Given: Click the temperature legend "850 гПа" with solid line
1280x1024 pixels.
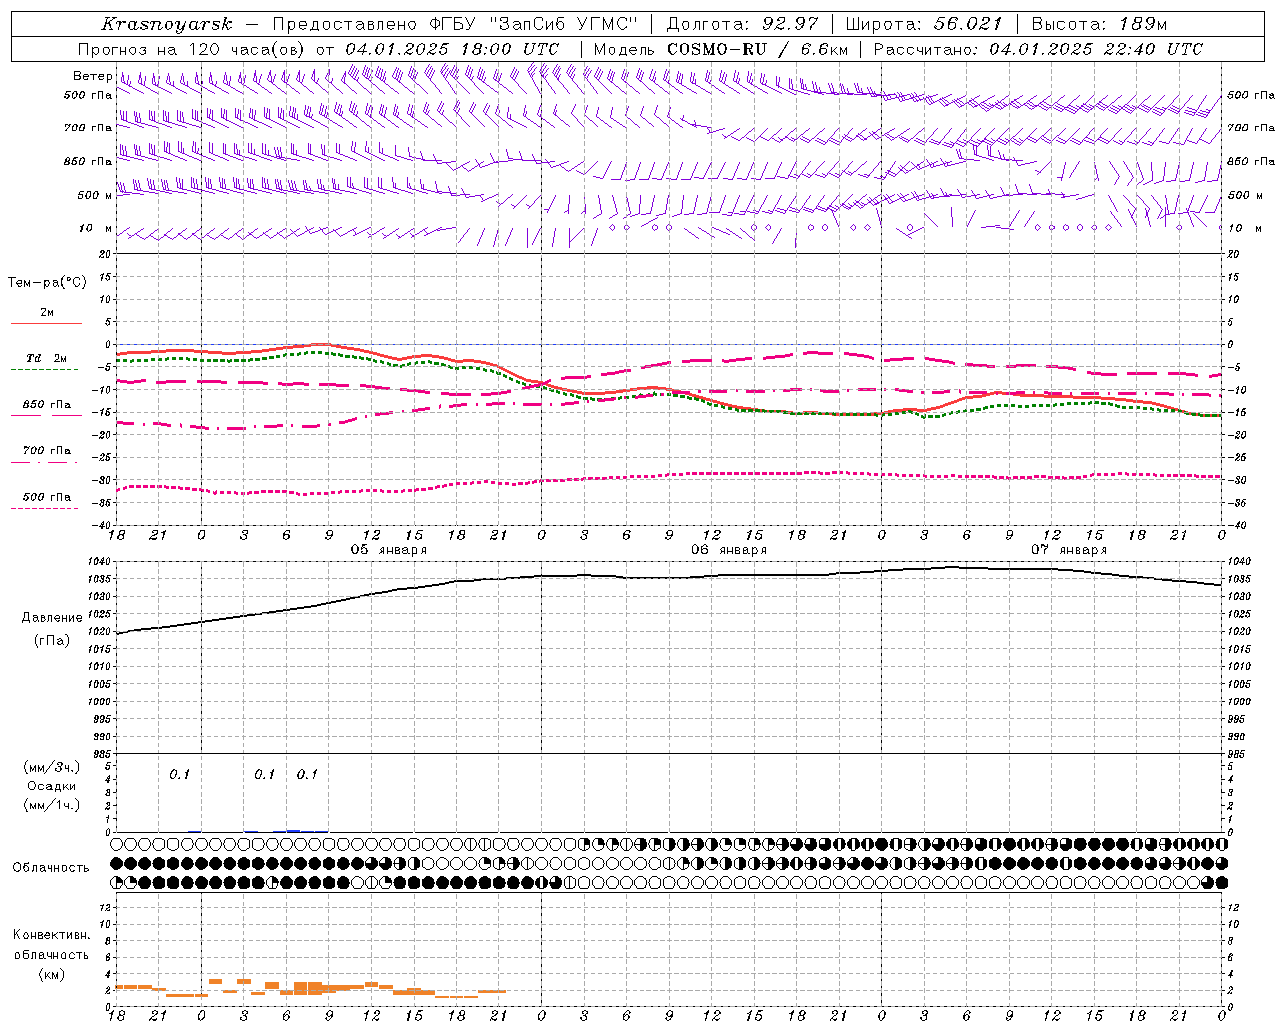Looking at the screenshot, I should pyautogui.click(x=47, y=405).
